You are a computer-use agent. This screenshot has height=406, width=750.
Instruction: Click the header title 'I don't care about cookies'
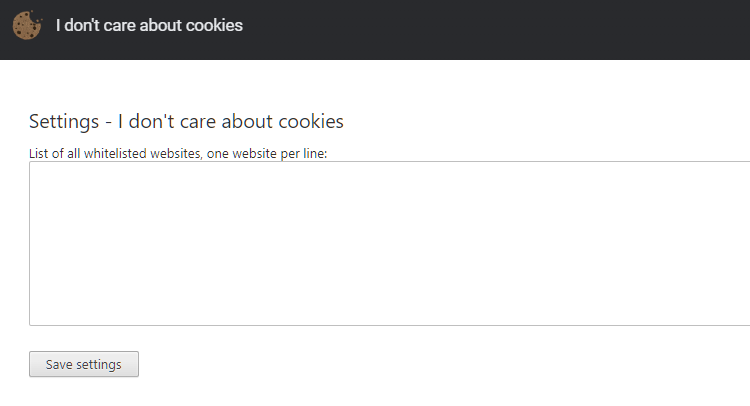click(x=149, y=25)
